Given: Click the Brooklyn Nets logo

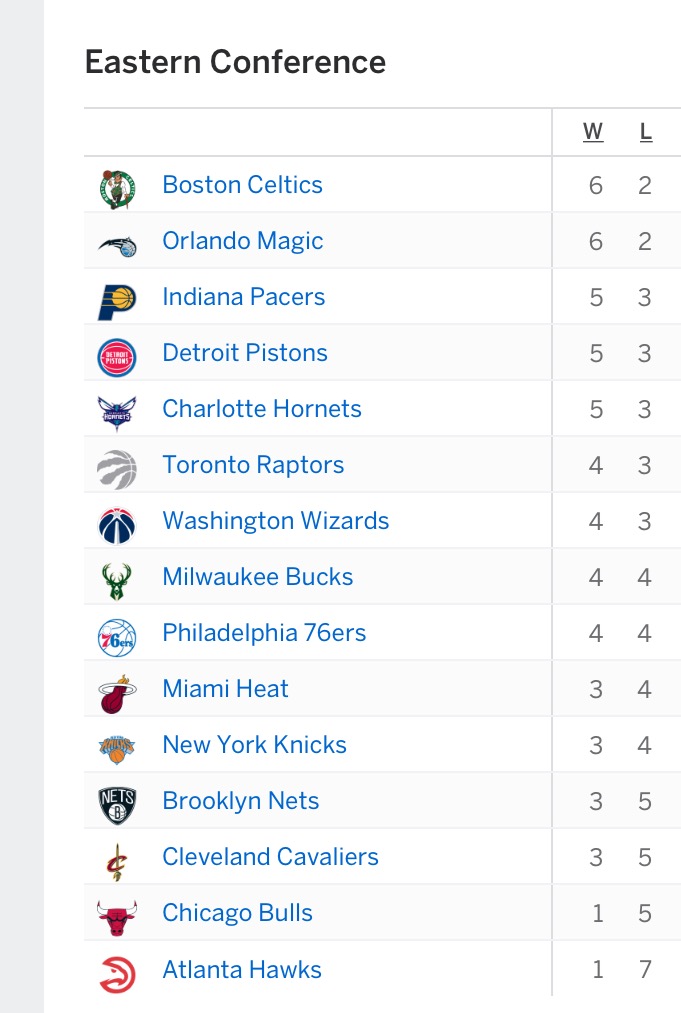Looking at the screenshot, I should [x=117, y=806].
